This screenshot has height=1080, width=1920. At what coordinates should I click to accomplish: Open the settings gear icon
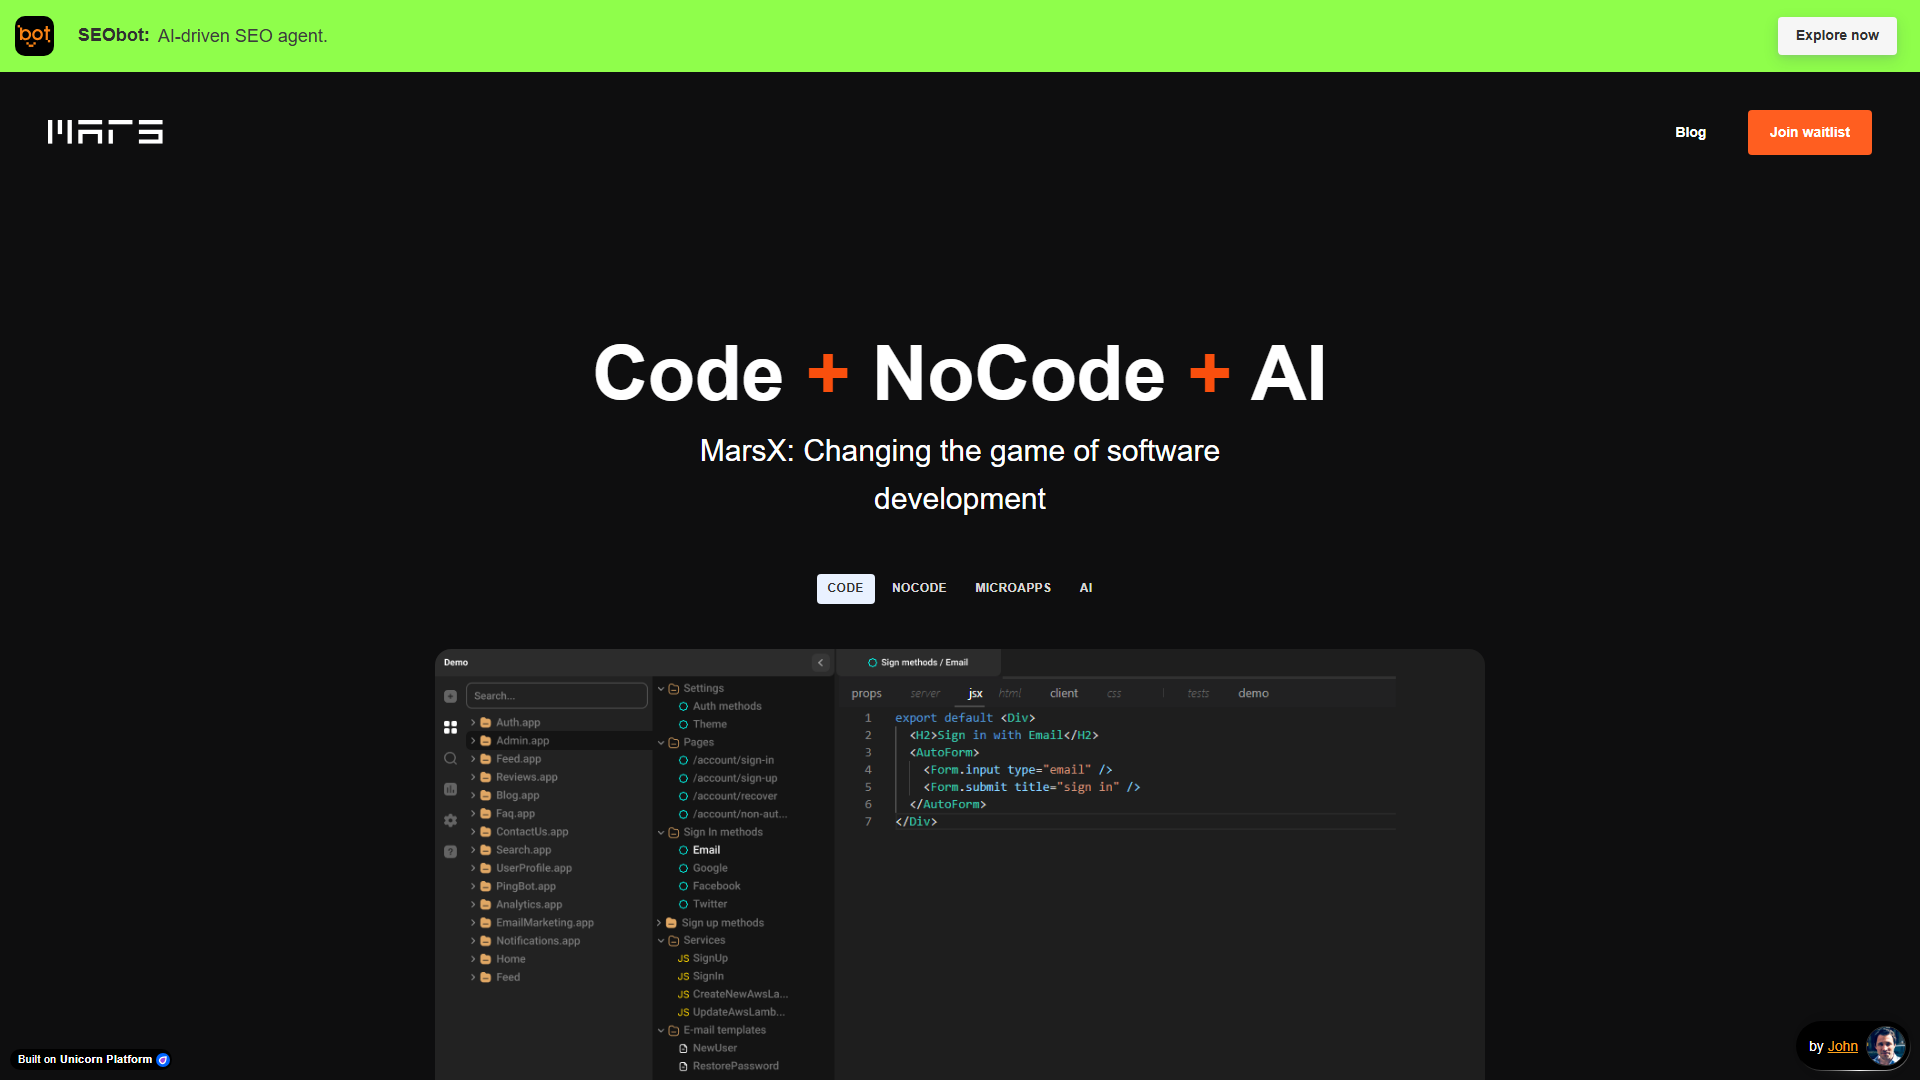pyautogui.click(x=451, y=820)
